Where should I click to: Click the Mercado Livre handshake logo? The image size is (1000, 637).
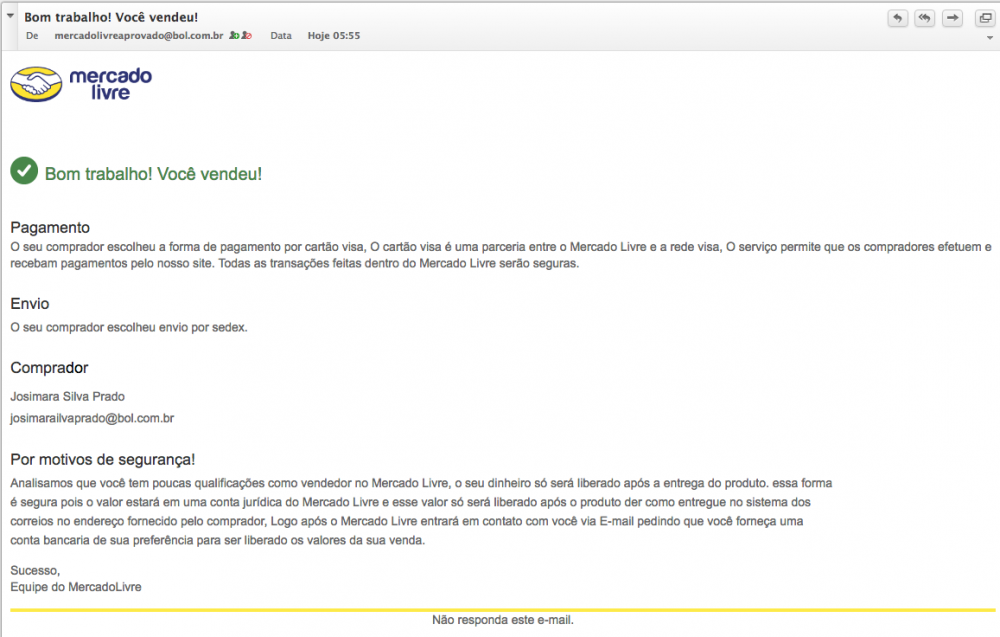(36, 84)
